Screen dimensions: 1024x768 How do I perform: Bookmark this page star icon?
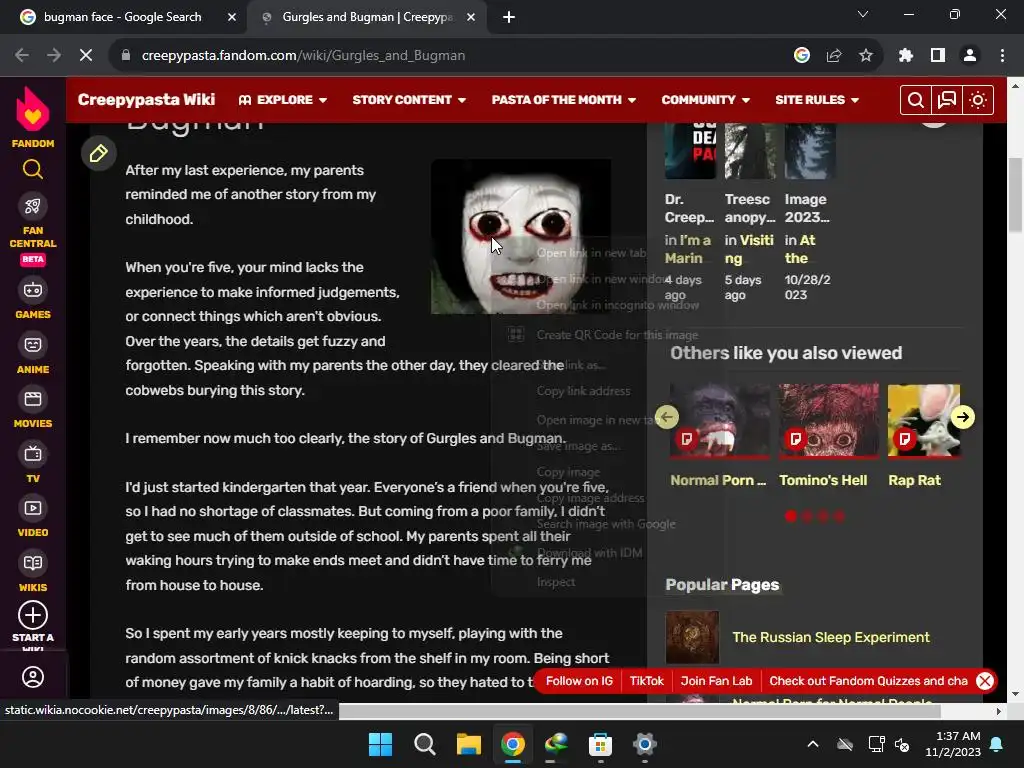click(x=866, y=56)
